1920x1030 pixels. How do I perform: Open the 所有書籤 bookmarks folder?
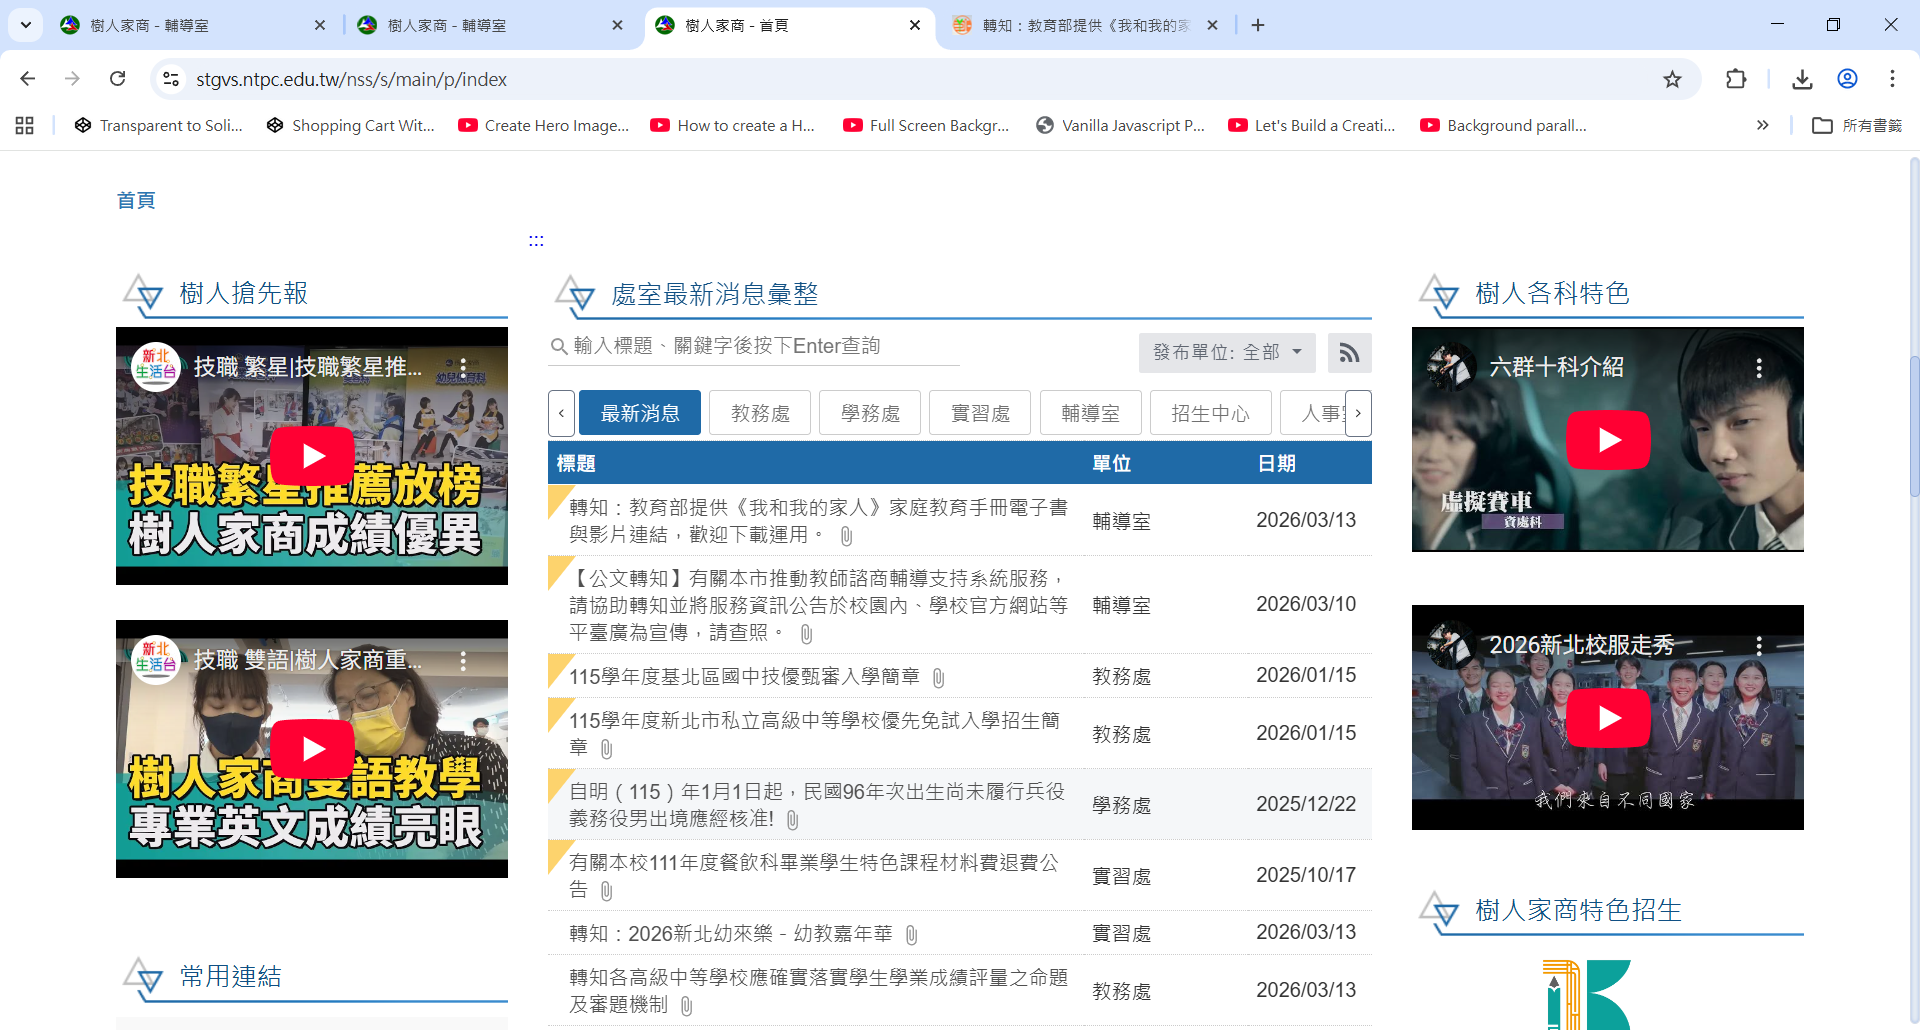click(1857, 125)
